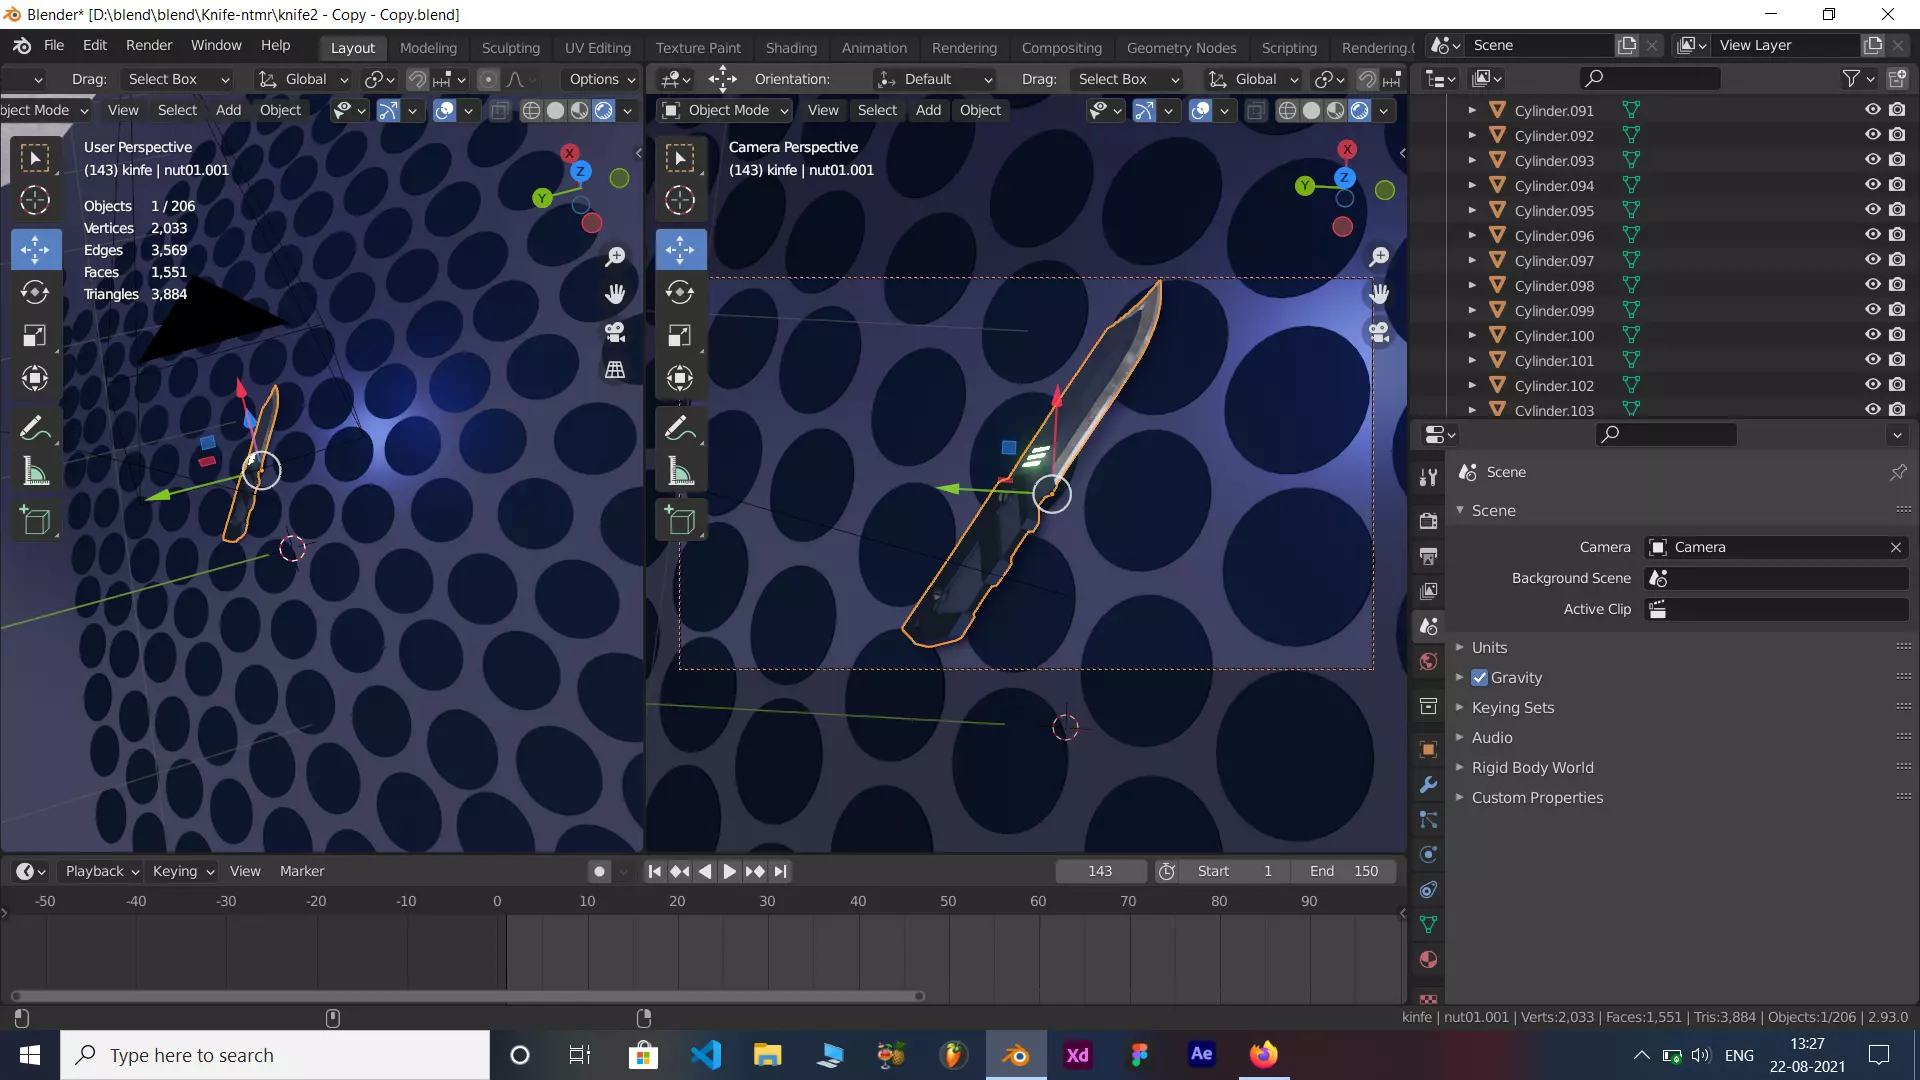
Task: Toggle camera view icon in left viewport
Action: [x=615, y=332]
